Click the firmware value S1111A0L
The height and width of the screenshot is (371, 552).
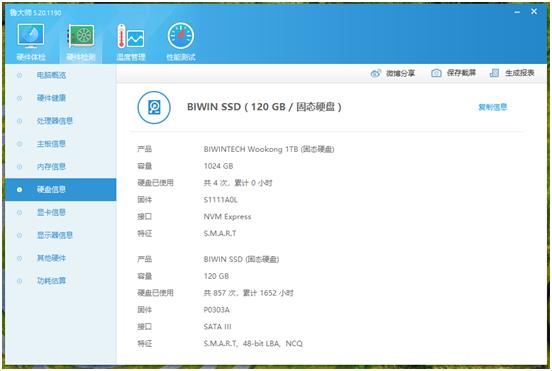coord(220,200)
